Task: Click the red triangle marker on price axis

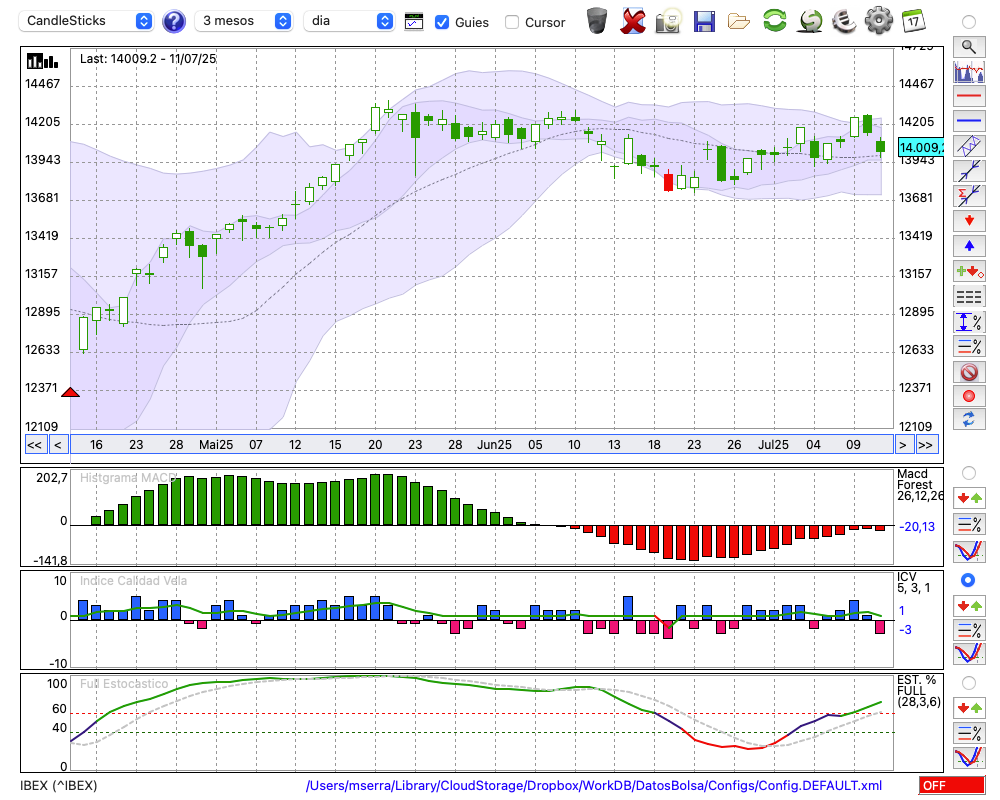Action: pos(70,392)
